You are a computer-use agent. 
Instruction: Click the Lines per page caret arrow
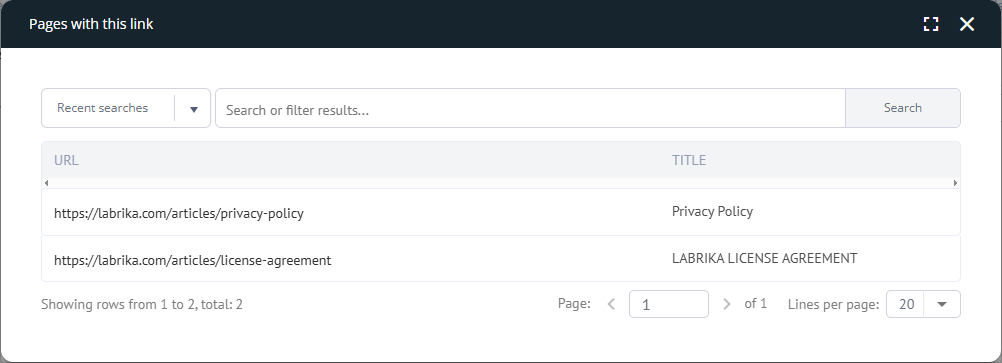pyautogui.click(x=941, y=304)
